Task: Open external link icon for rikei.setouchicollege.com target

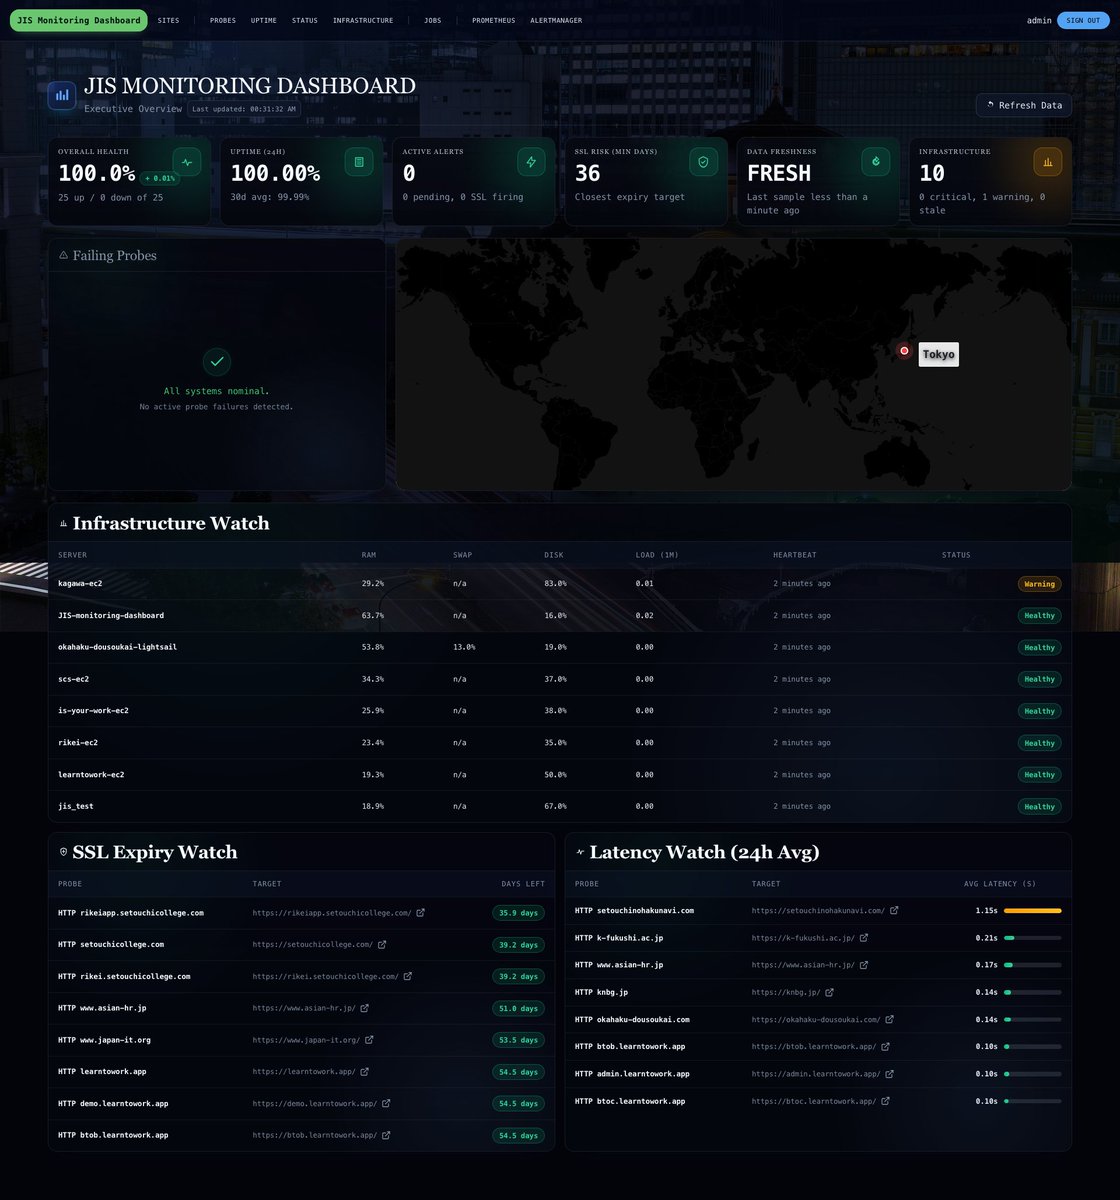Action: tap(407, 976)
